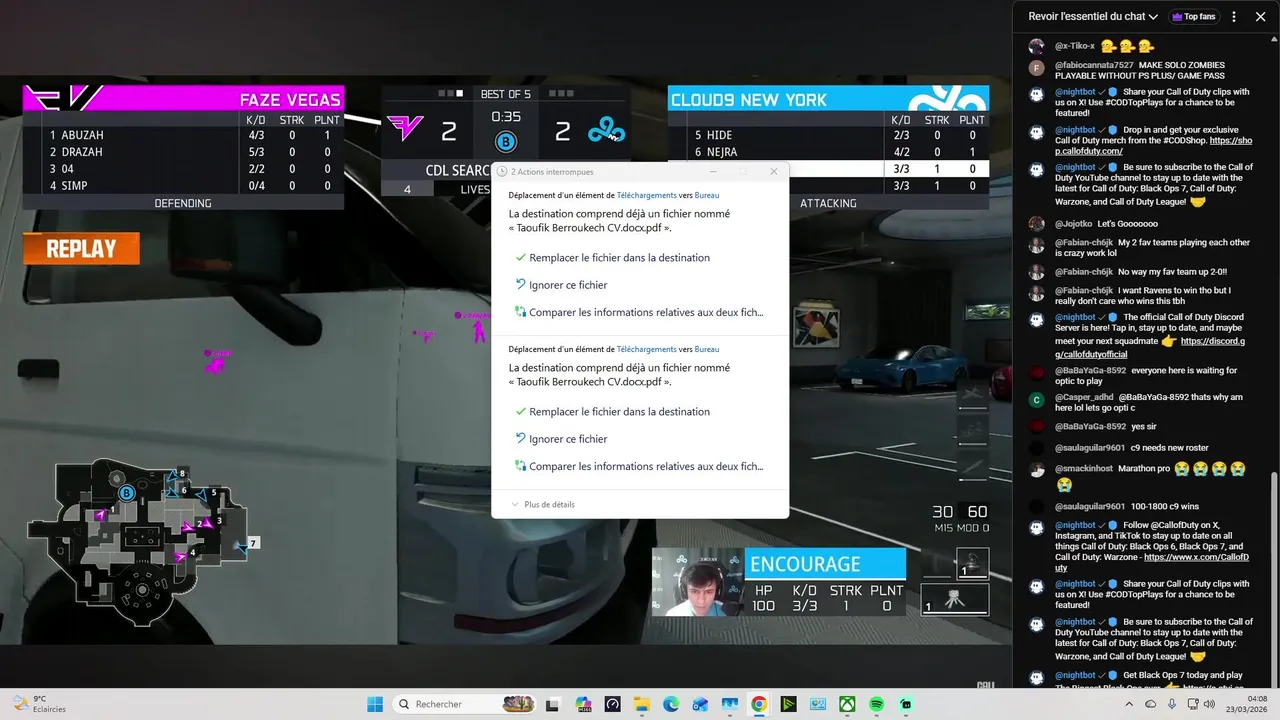Open File Explorer from the taskbar
Image resolution: width=1280 pixels, height=720 pixels.
(642, 704)
